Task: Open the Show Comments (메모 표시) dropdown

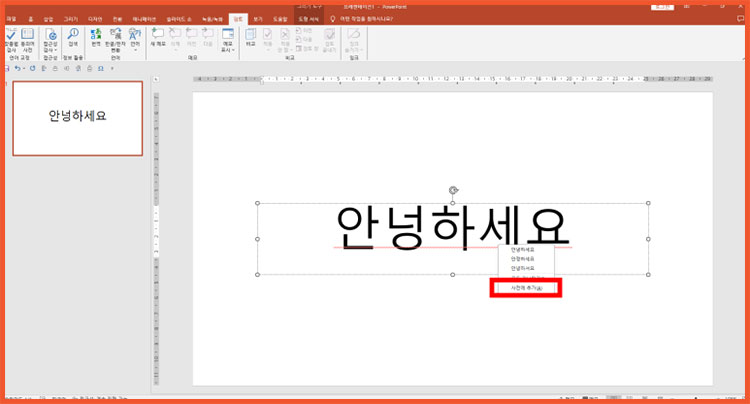Action: pyautogui.click(x=228, y=40)
